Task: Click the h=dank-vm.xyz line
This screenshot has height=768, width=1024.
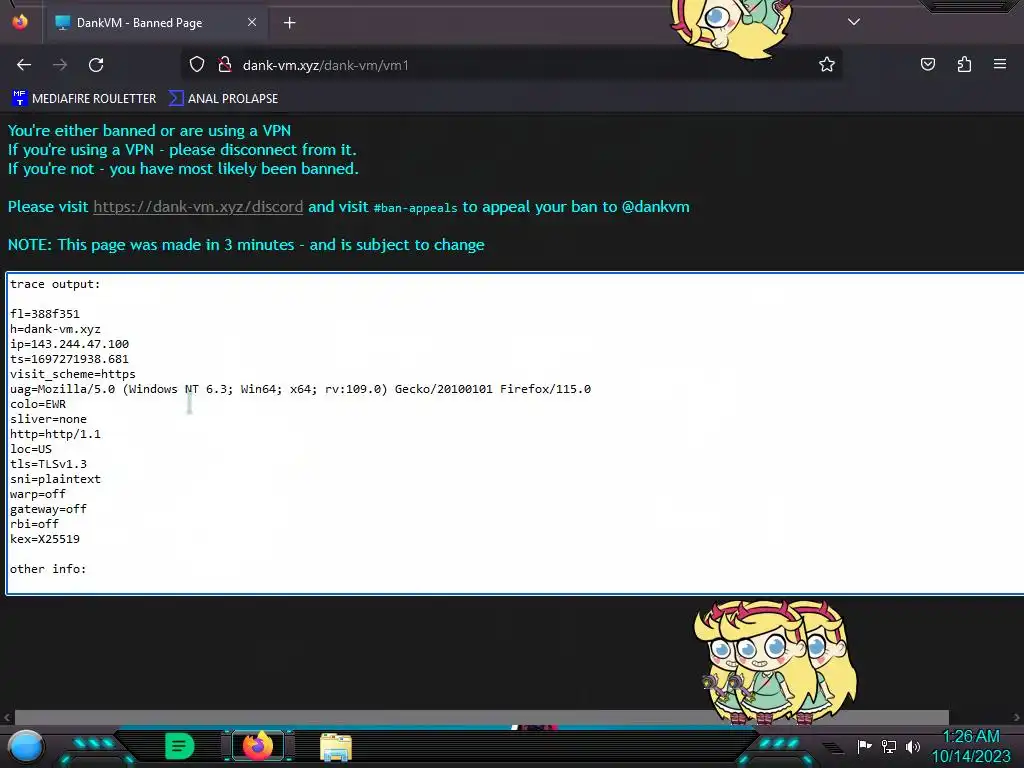Action: (x=55, y=329)
